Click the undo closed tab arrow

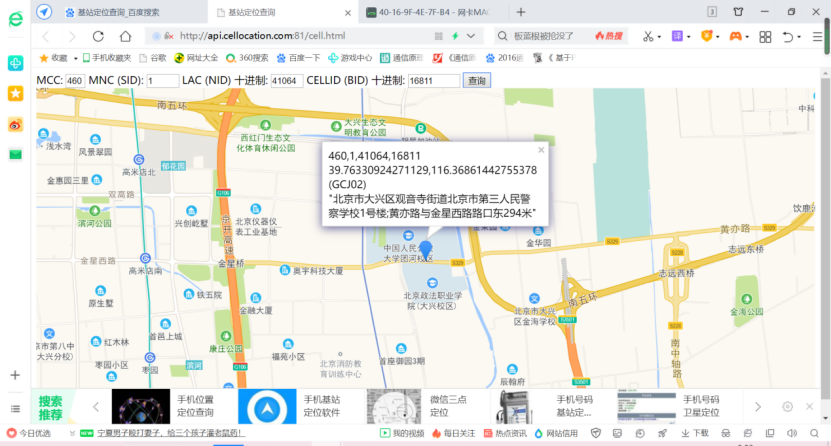[788, 37]
